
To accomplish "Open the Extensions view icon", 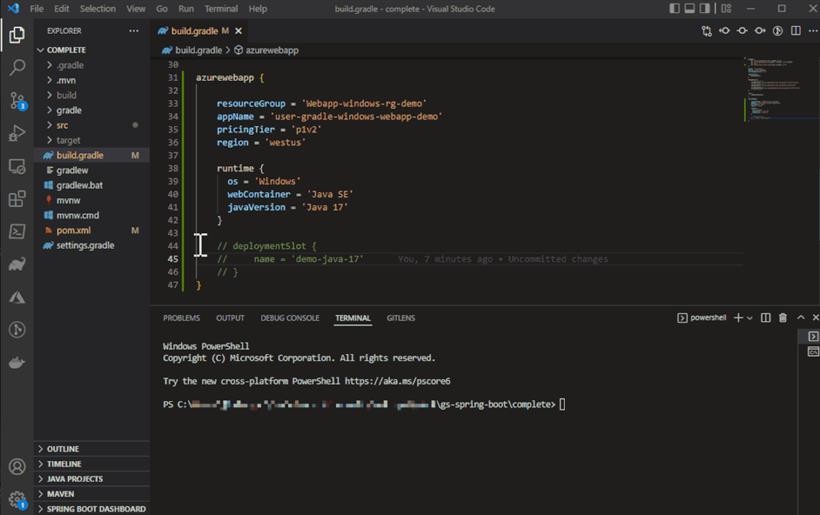I will coord(17,199).
